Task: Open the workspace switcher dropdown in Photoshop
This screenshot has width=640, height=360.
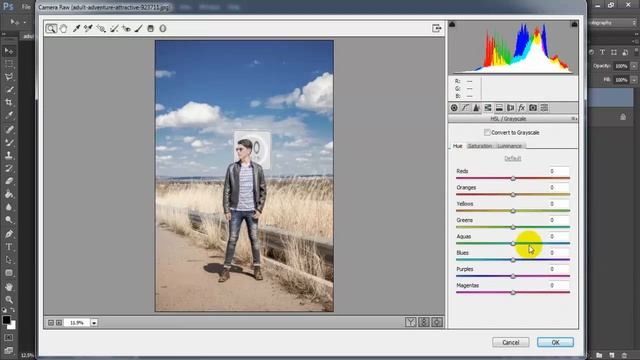Action: point(634,23)
